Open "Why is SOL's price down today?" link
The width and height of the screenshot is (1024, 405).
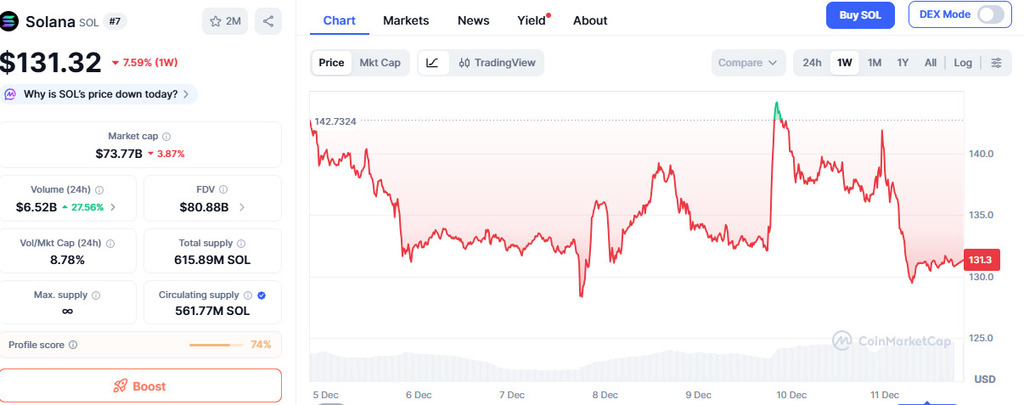click(100, 94)
